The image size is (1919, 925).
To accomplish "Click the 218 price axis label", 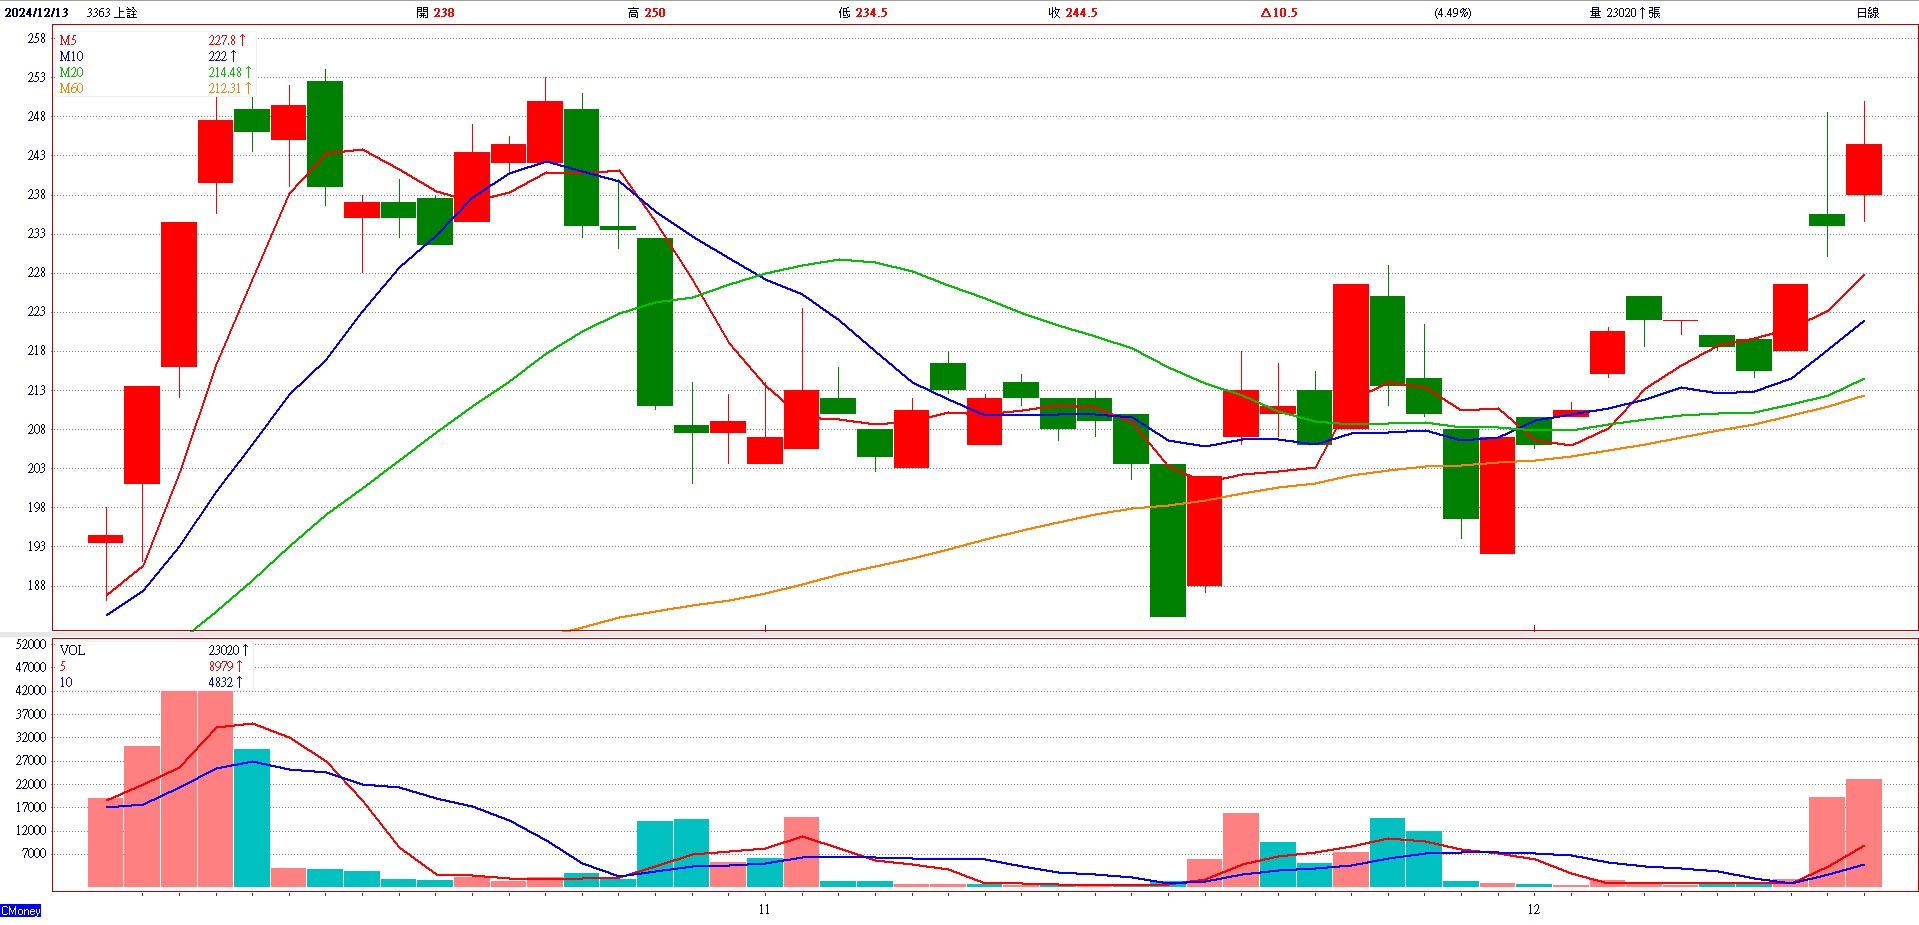I will 36,350.
